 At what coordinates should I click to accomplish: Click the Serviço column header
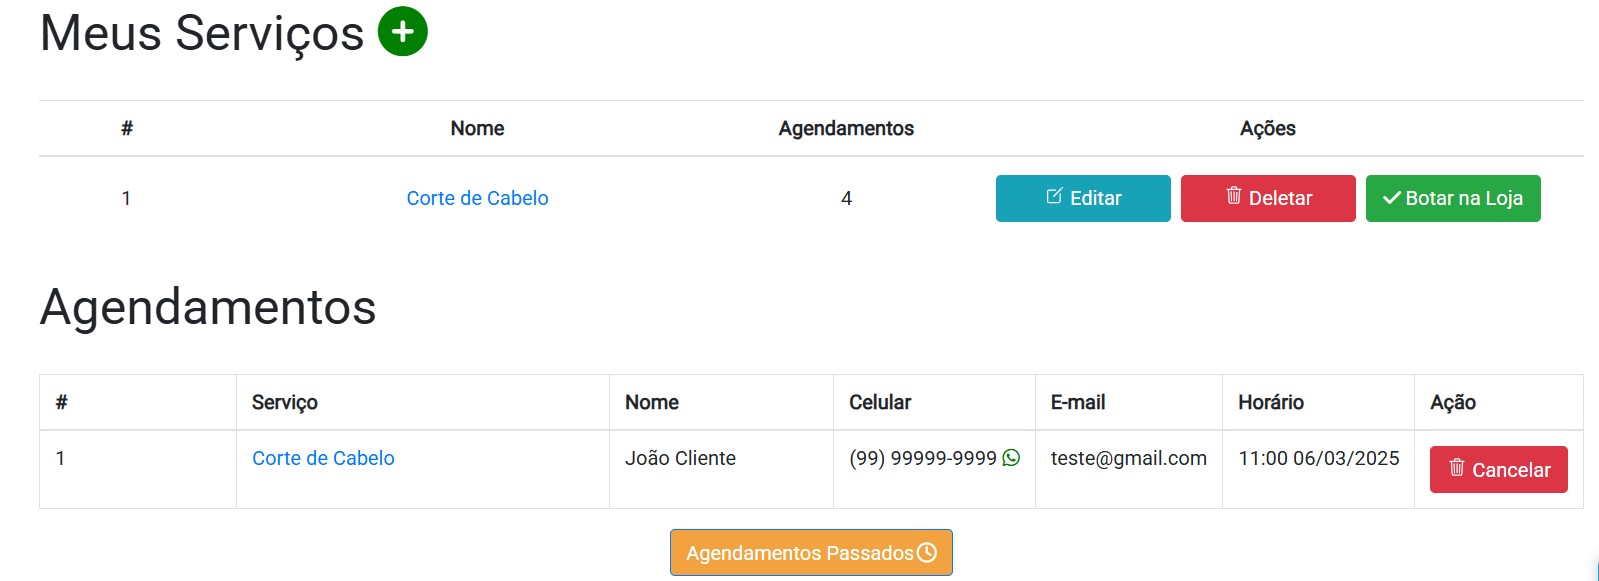pos(287,402)
